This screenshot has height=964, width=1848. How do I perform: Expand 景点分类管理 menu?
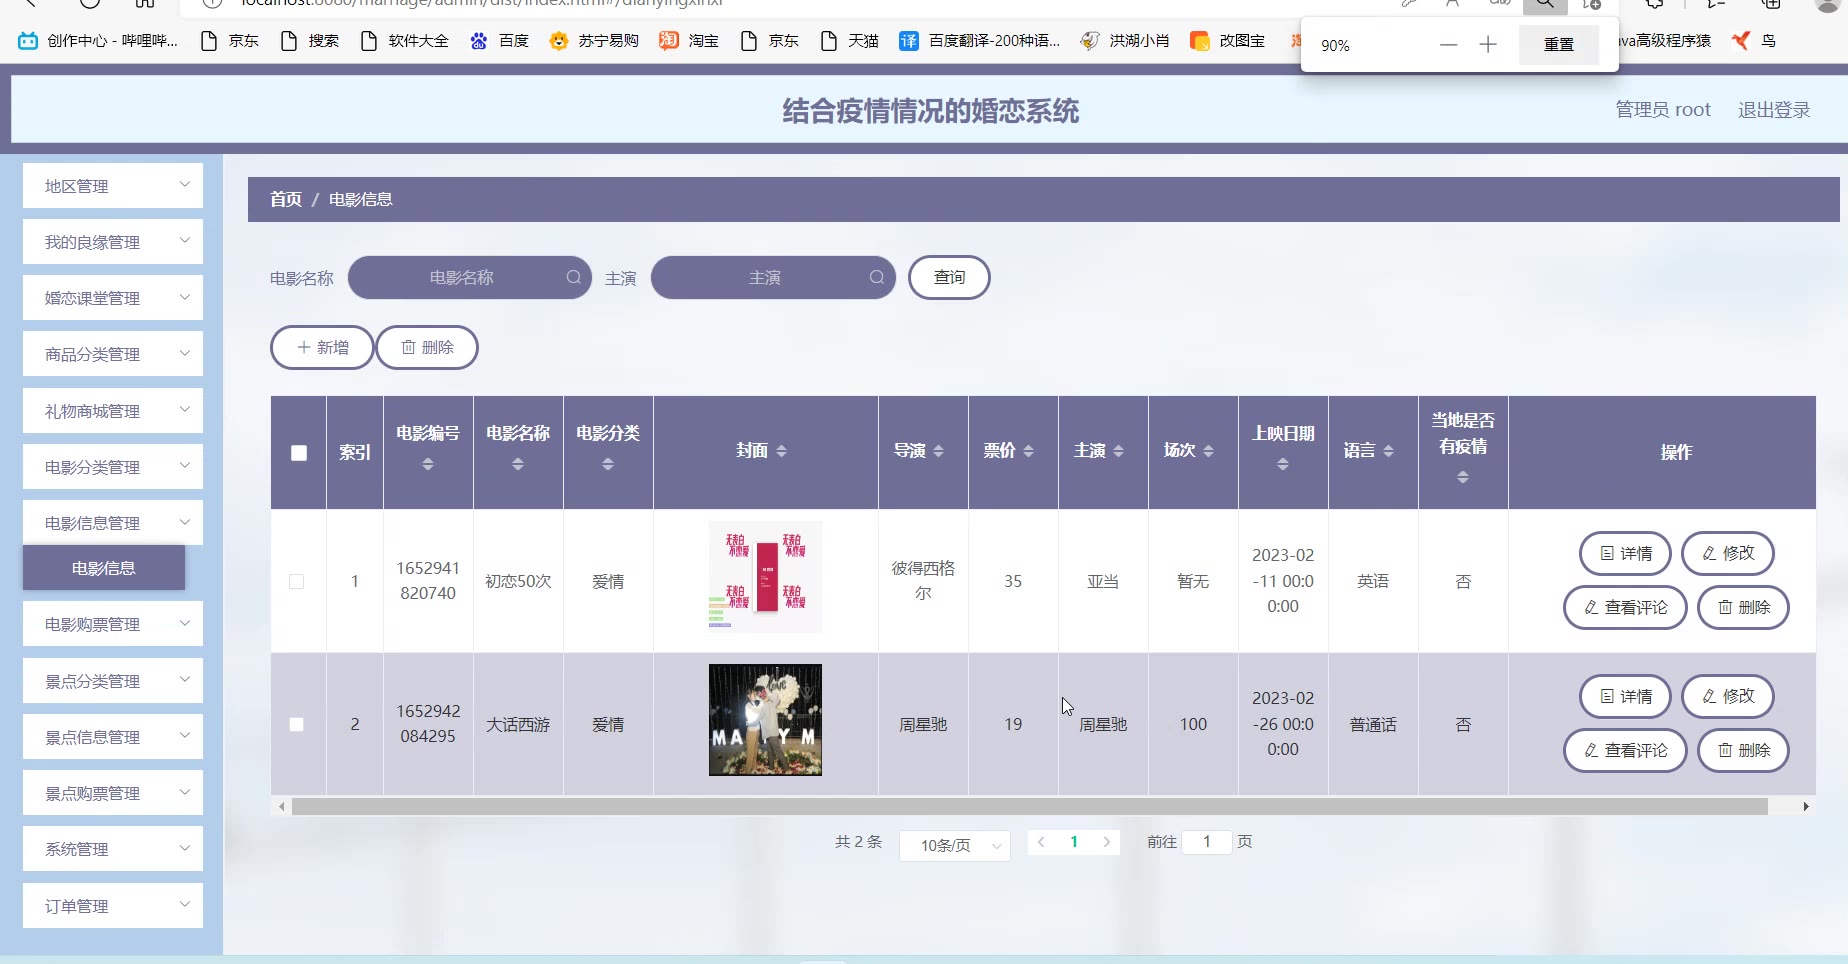coord(113,681)
